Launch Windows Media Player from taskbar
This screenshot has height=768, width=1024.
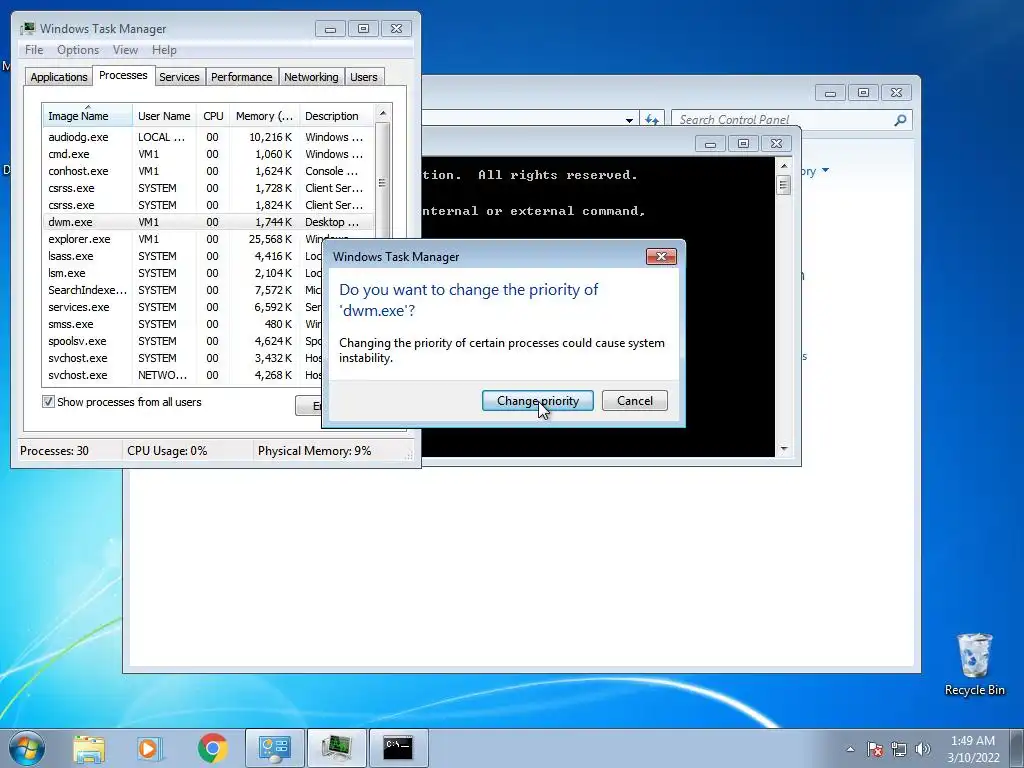(x=149, y=748)
